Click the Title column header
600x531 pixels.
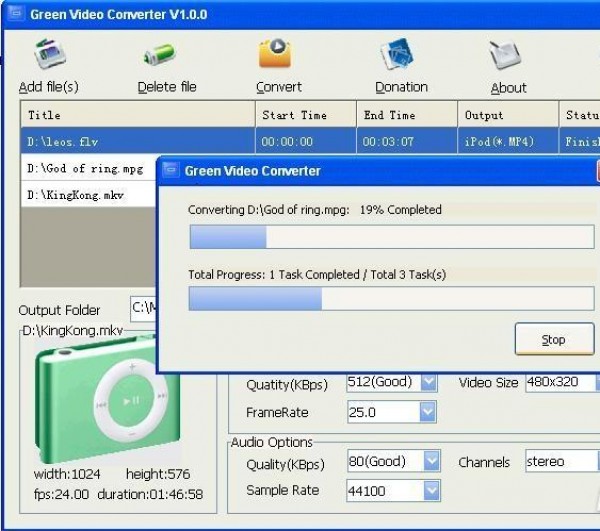tap(137, 115)
